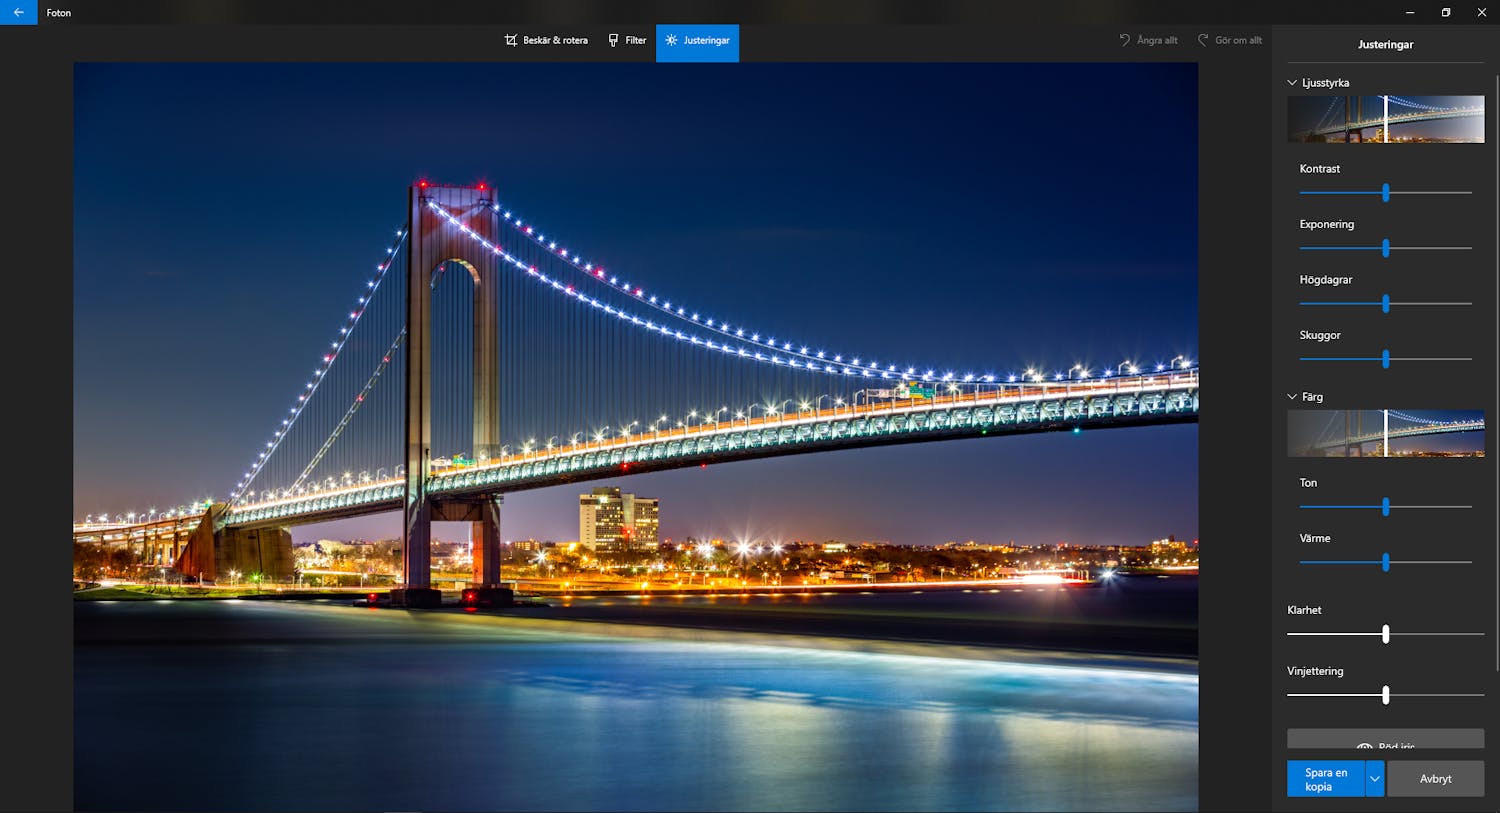Viewport: 1500px width, 813px height.
Task: Click the back arrow in the title bar
Action: (17, 12)
